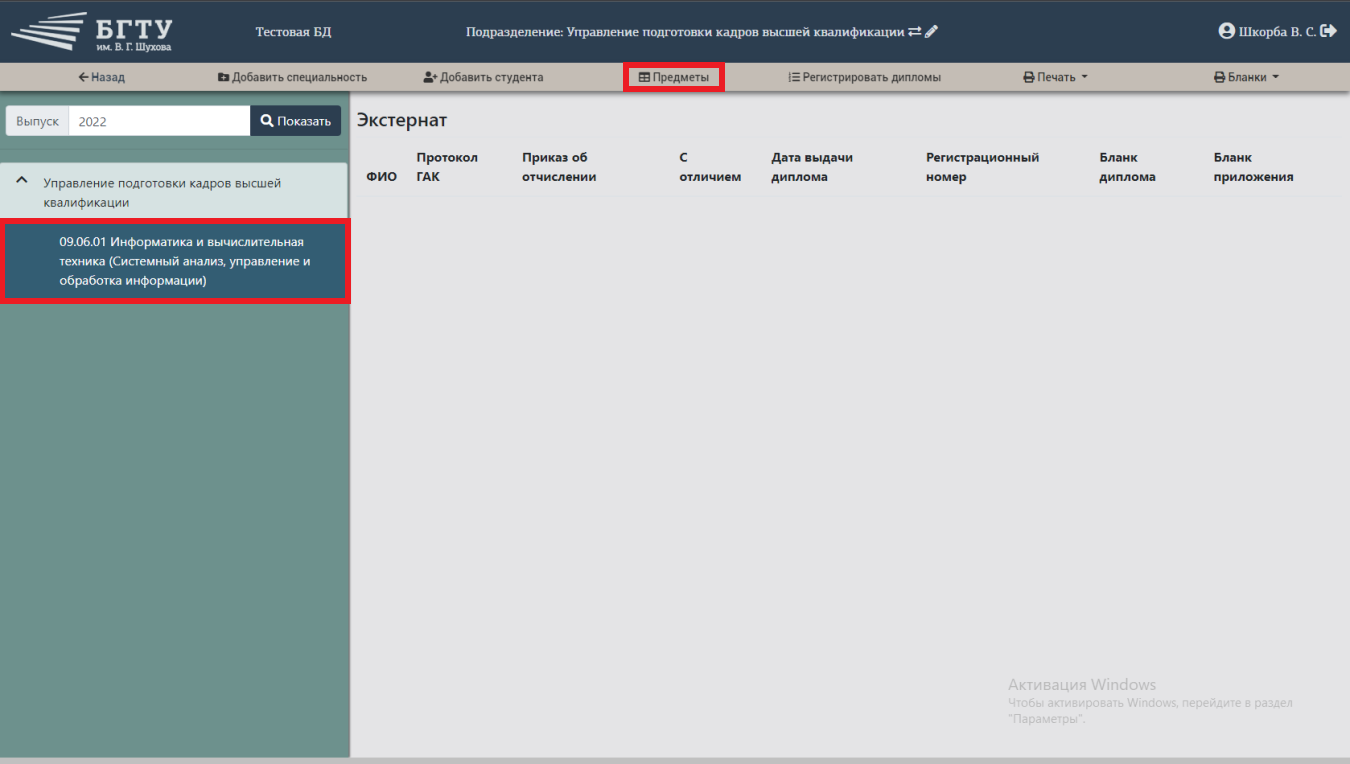
Task: Click the Тестовая БД label in the header
Action: point(293,32)
